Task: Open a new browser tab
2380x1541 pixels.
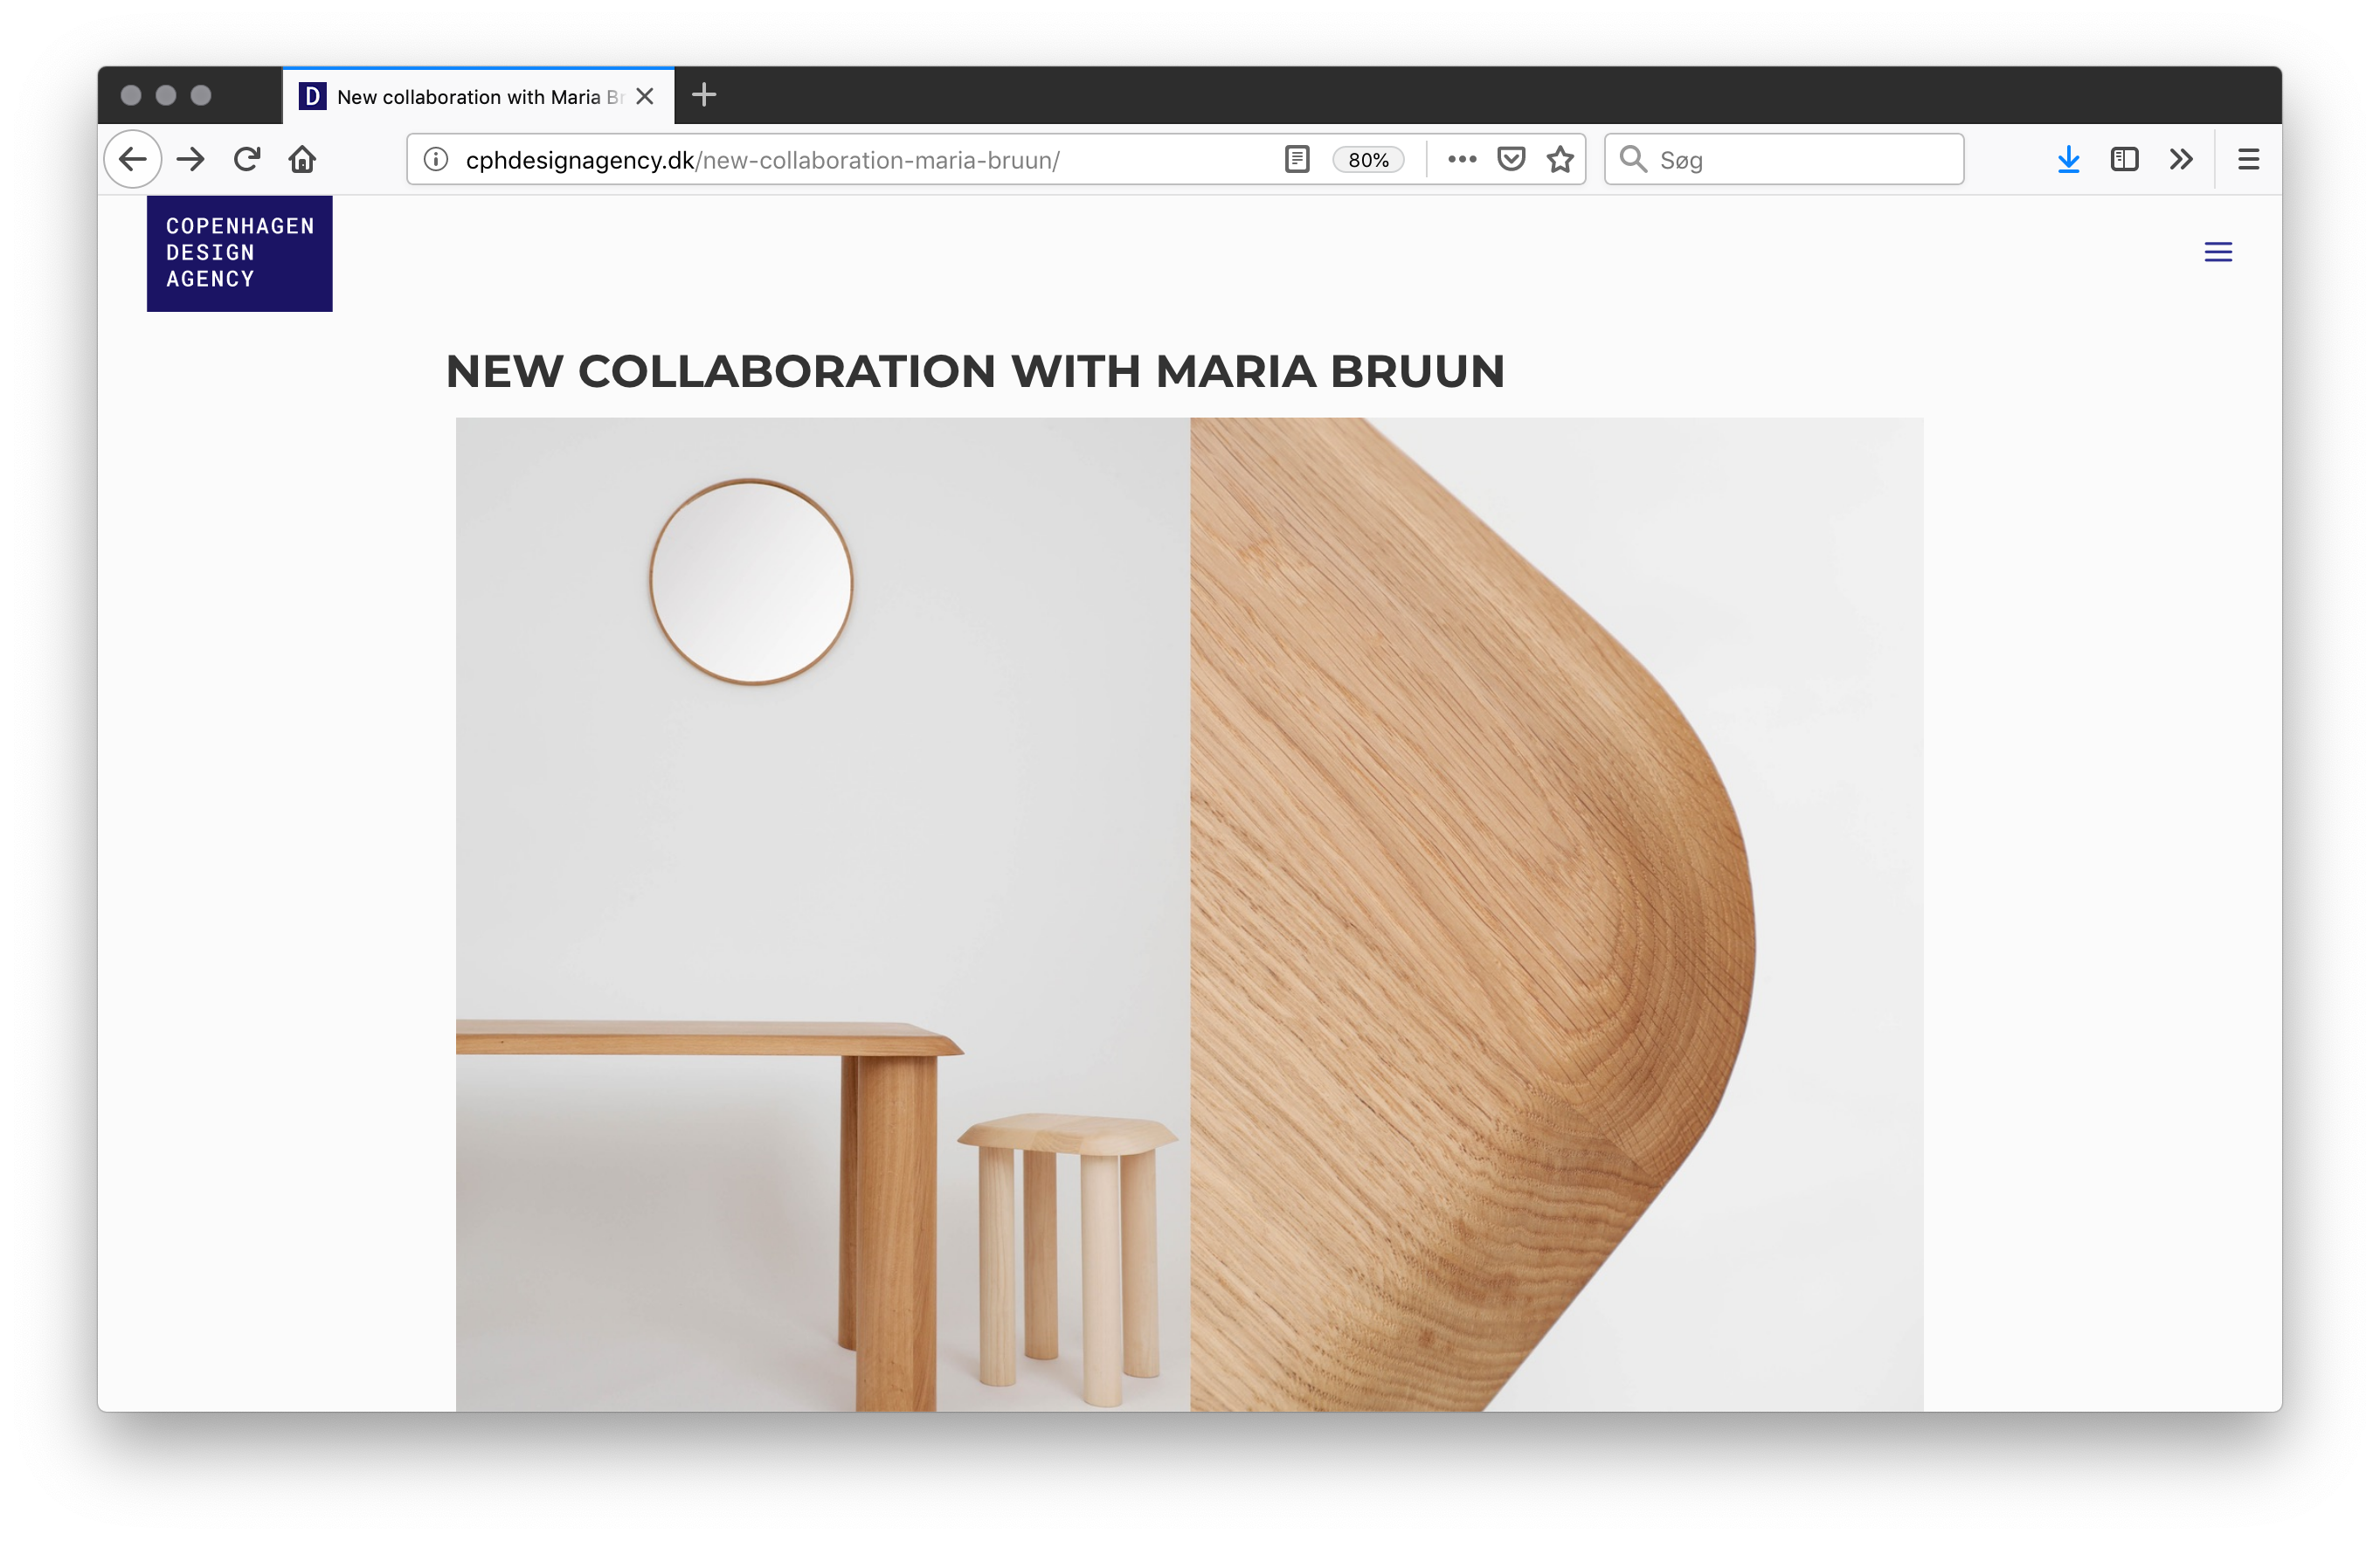Action: (x=704, y=95)
